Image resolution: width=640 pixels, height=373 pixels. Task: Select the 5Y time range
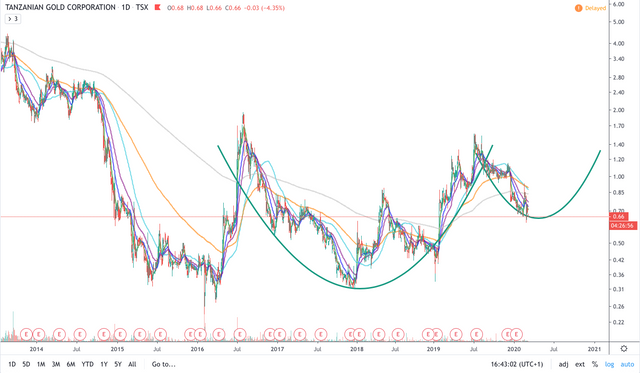[x=118, y=364]
